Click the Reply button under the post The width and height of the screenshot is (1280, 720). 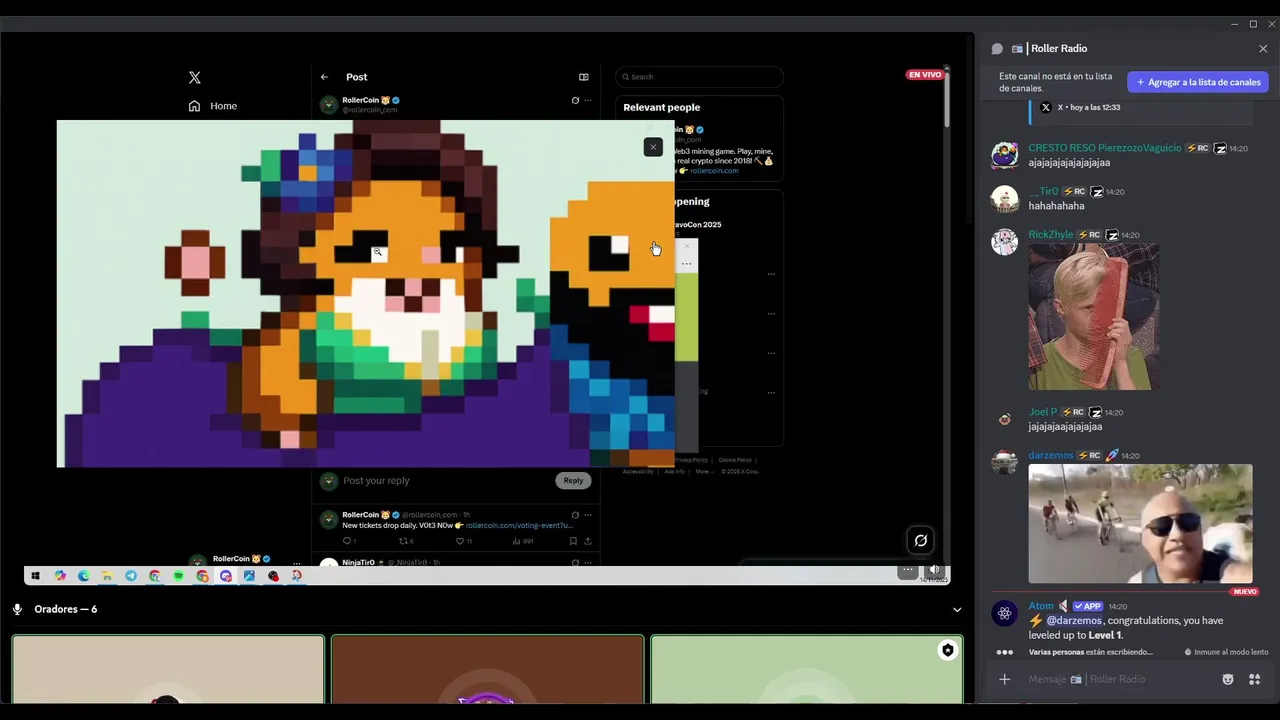pos(573,480)
